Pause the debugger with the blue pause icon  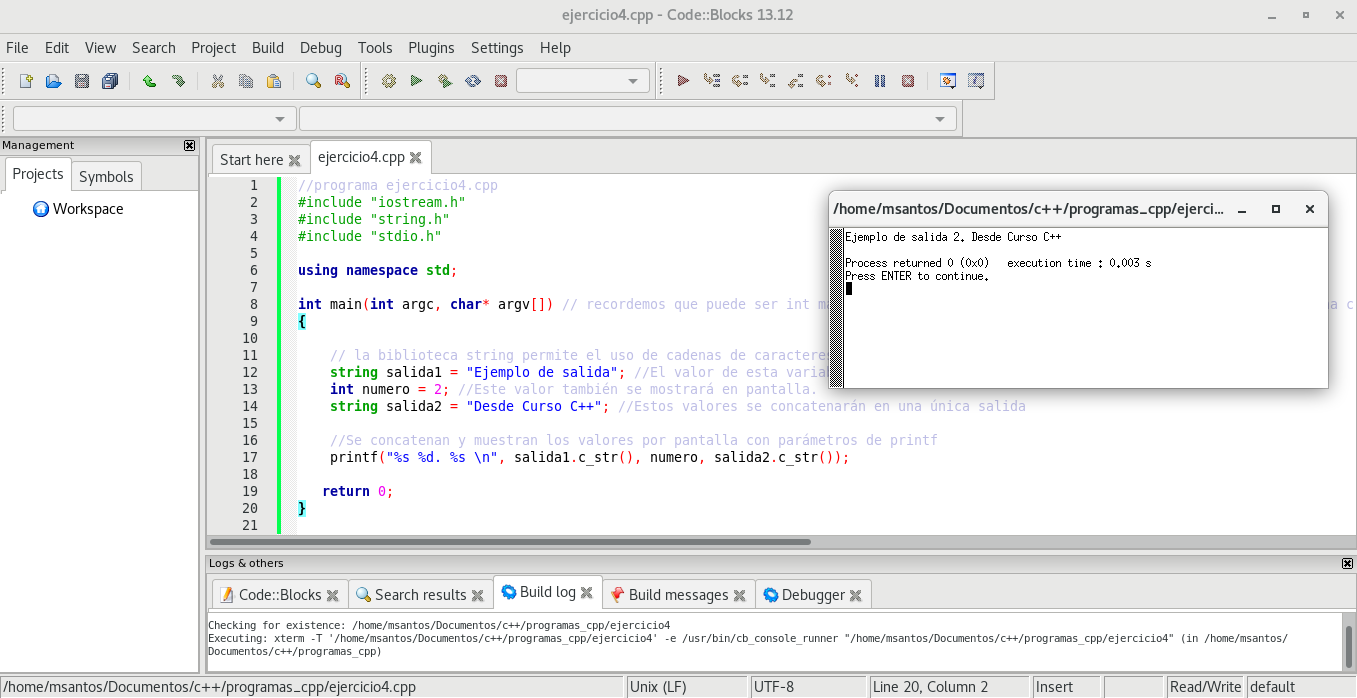pyautogui.click(x=880, y=81)
